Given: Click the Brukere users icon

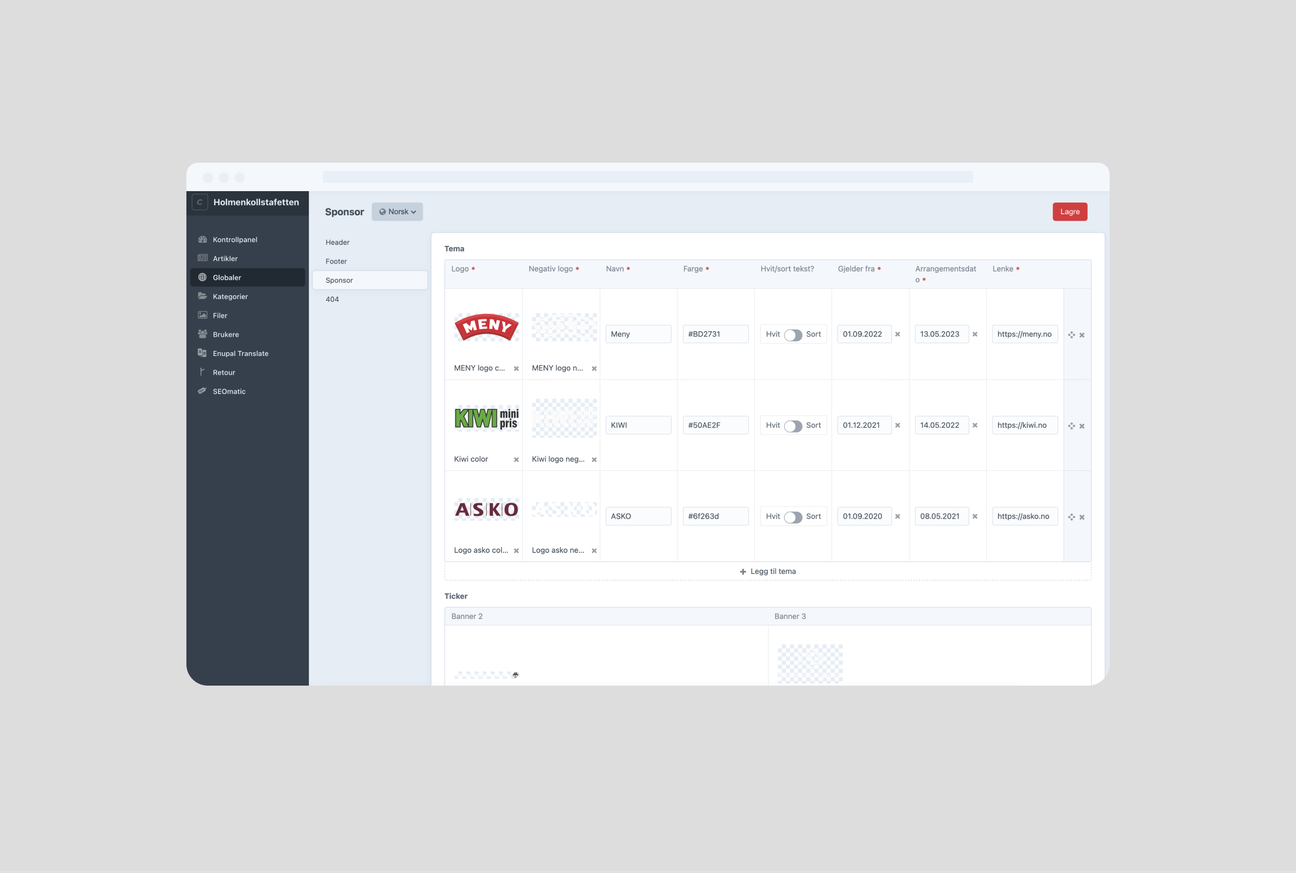Looking at the screenshot, I should coord(203,335).
